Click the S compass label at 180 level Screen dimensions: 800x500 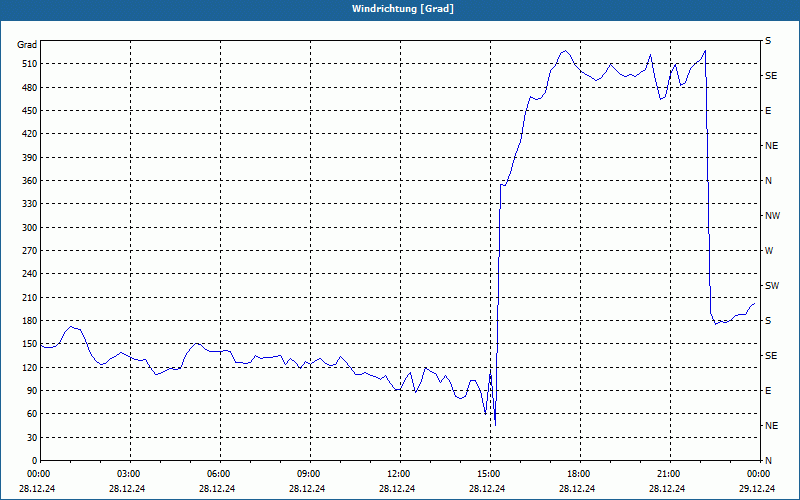tap(768, 321)
